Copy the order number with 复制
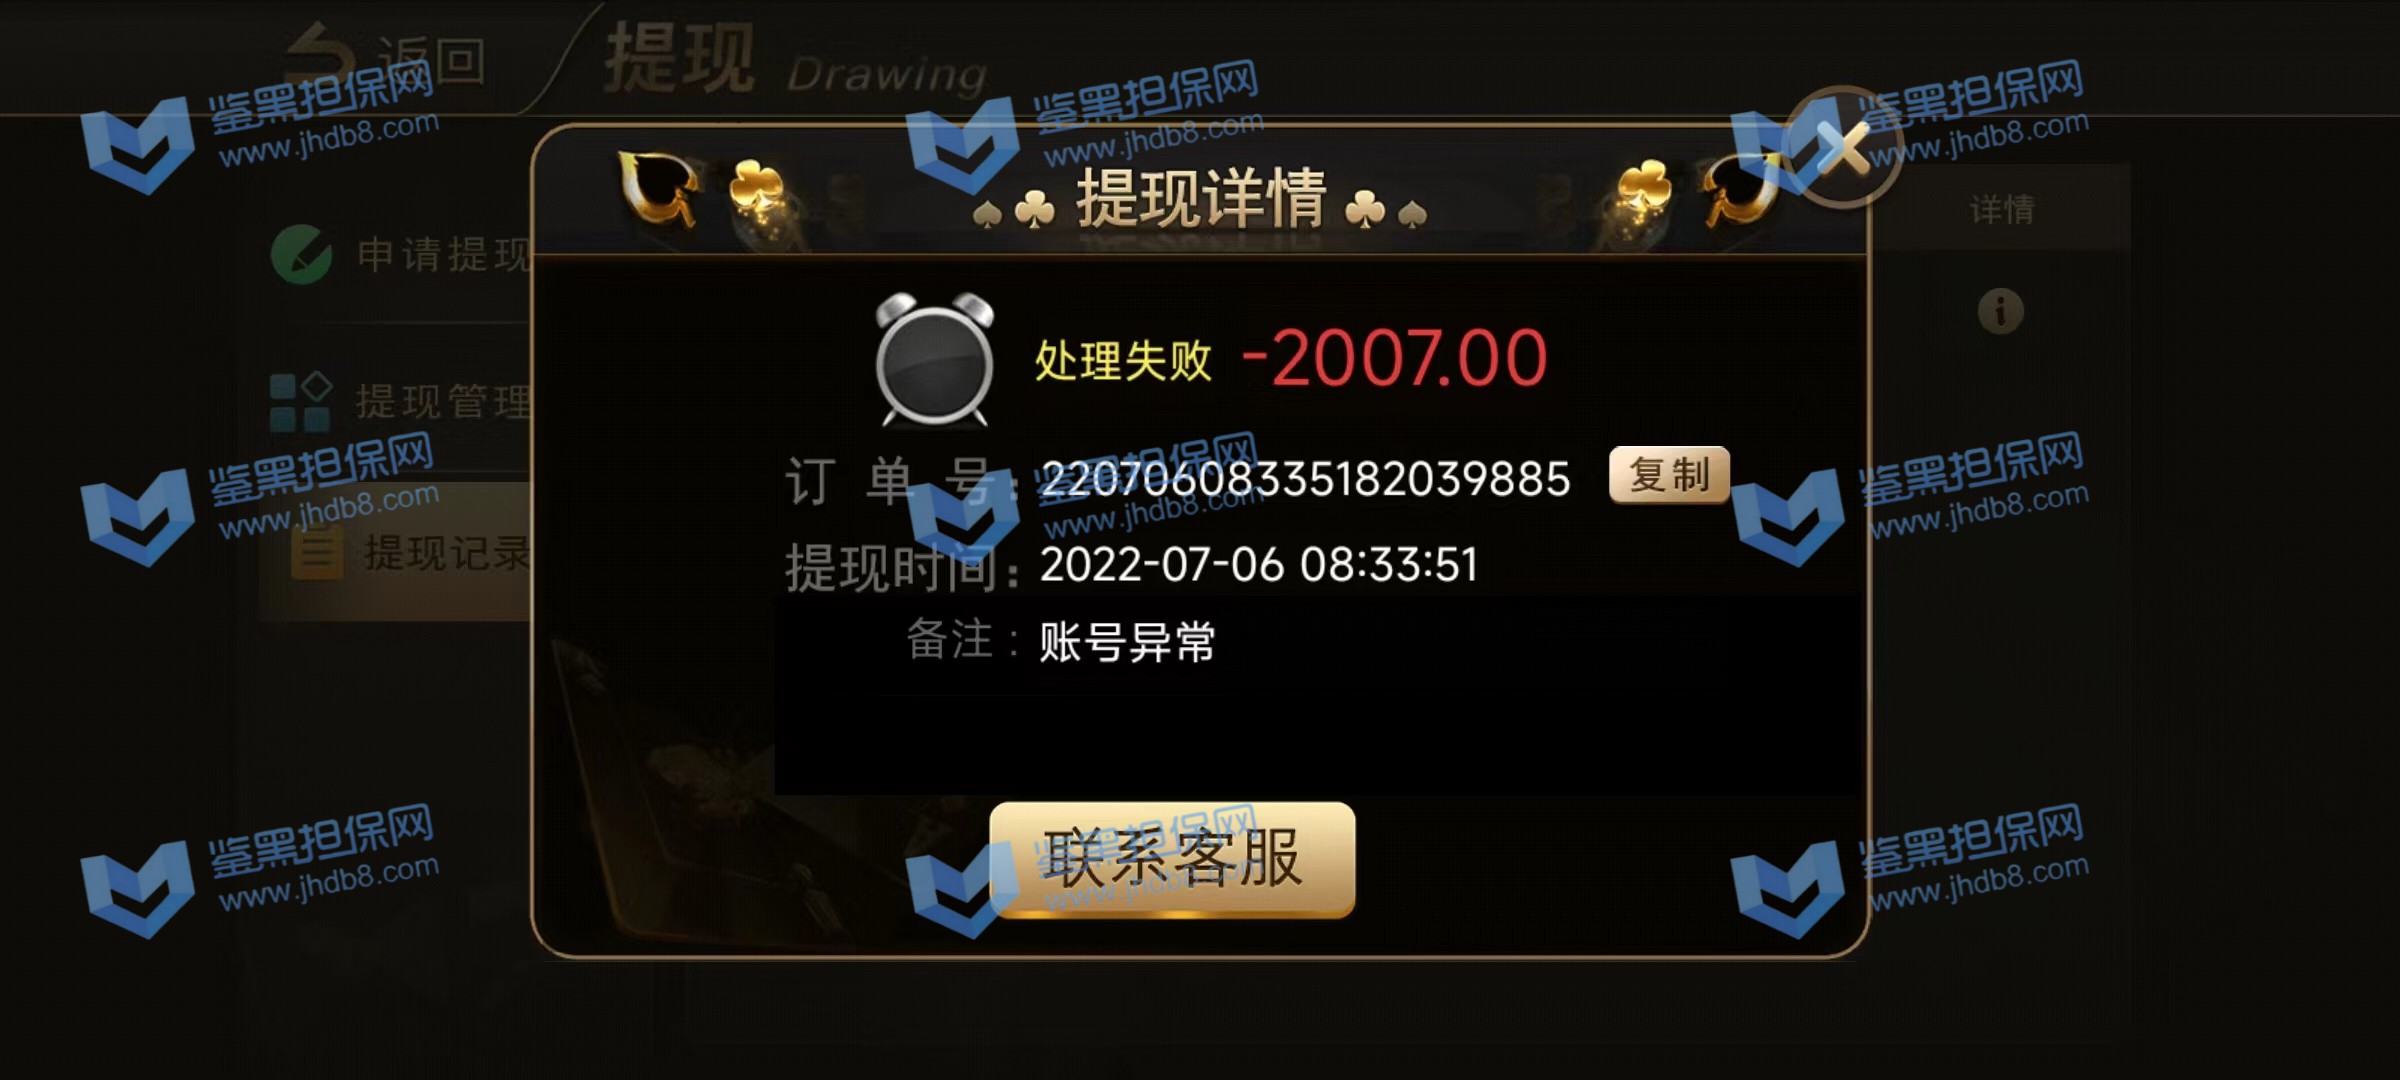 [x=1669, y=475]
